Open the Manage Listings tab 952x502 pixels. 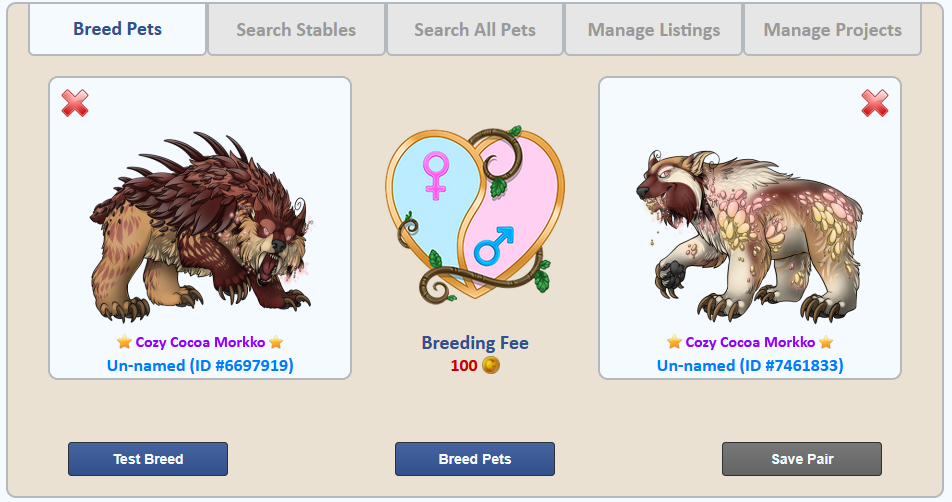tap(654, 30)
